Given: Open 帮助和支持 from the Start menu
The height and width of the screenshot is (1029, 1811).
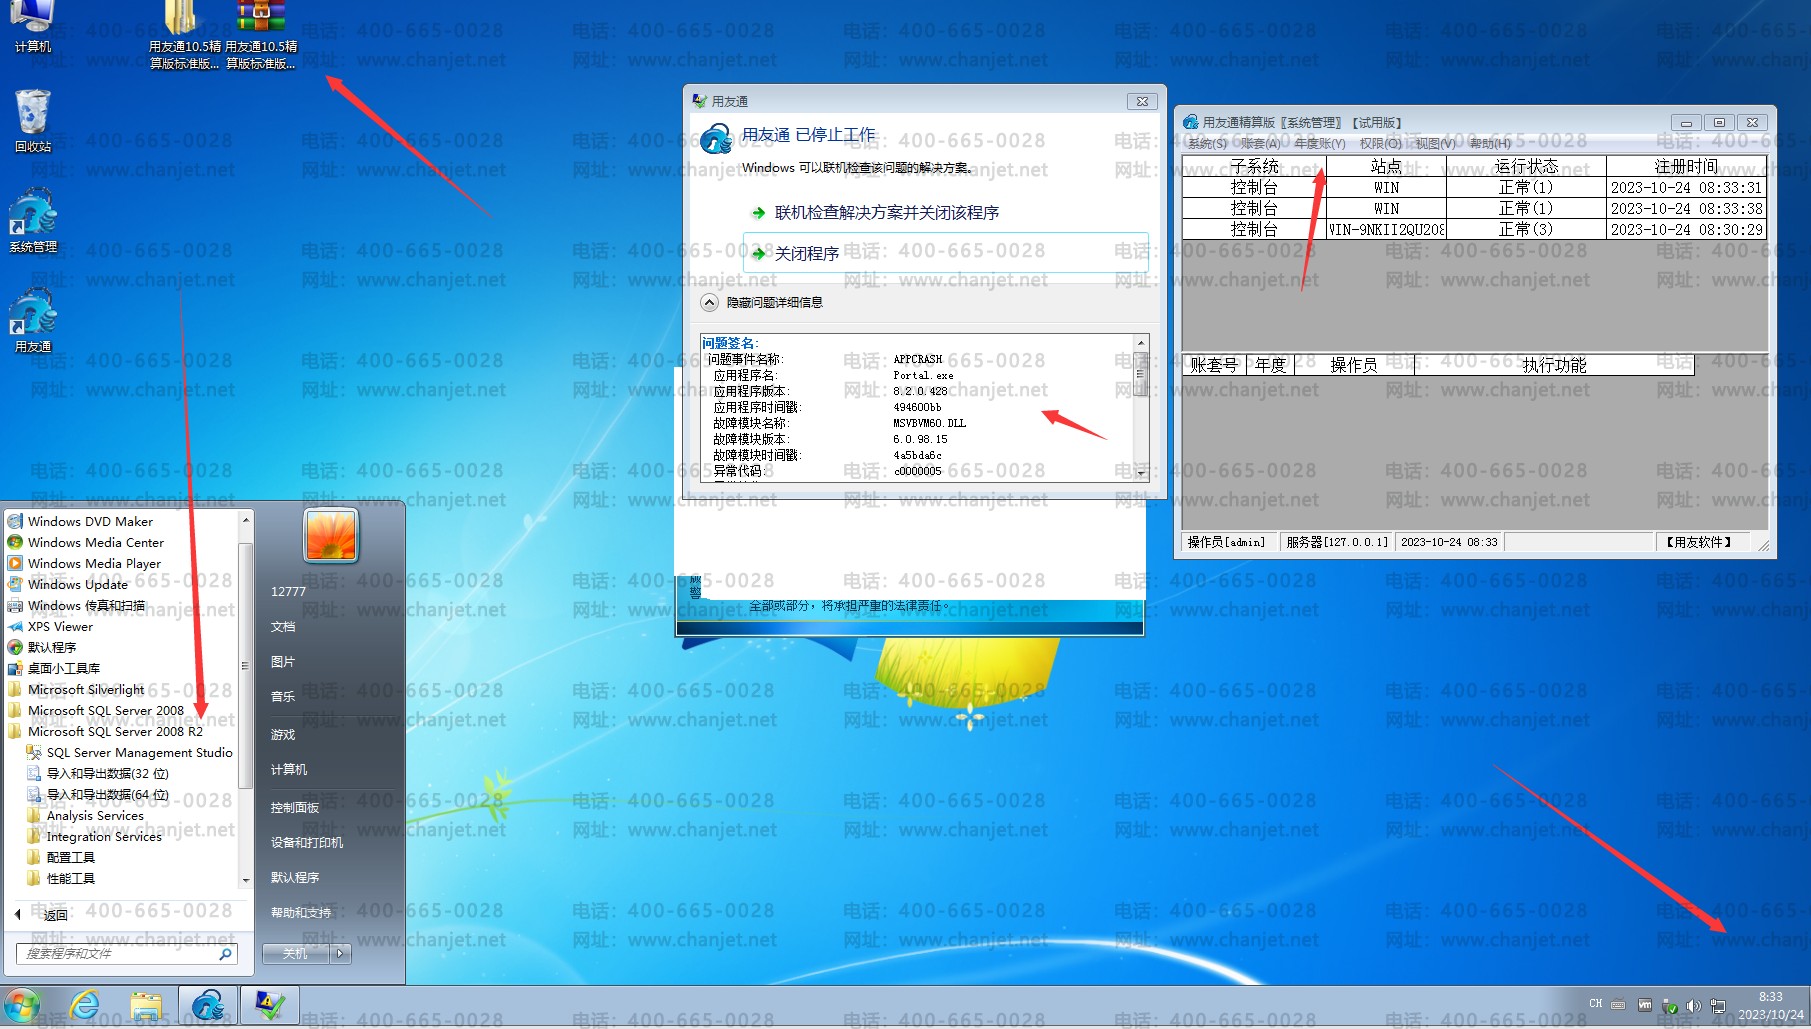Looking at the screenshot, I should pos(301,912).
